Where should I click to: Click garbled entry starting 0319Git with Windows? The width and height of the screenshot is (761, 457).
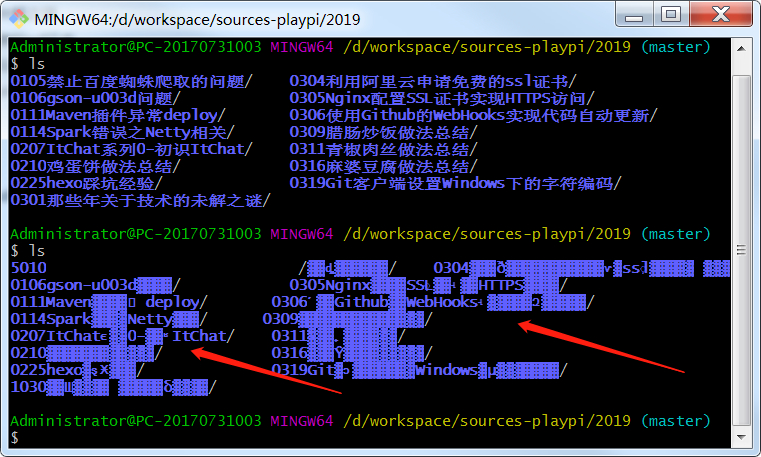(419, 370)
